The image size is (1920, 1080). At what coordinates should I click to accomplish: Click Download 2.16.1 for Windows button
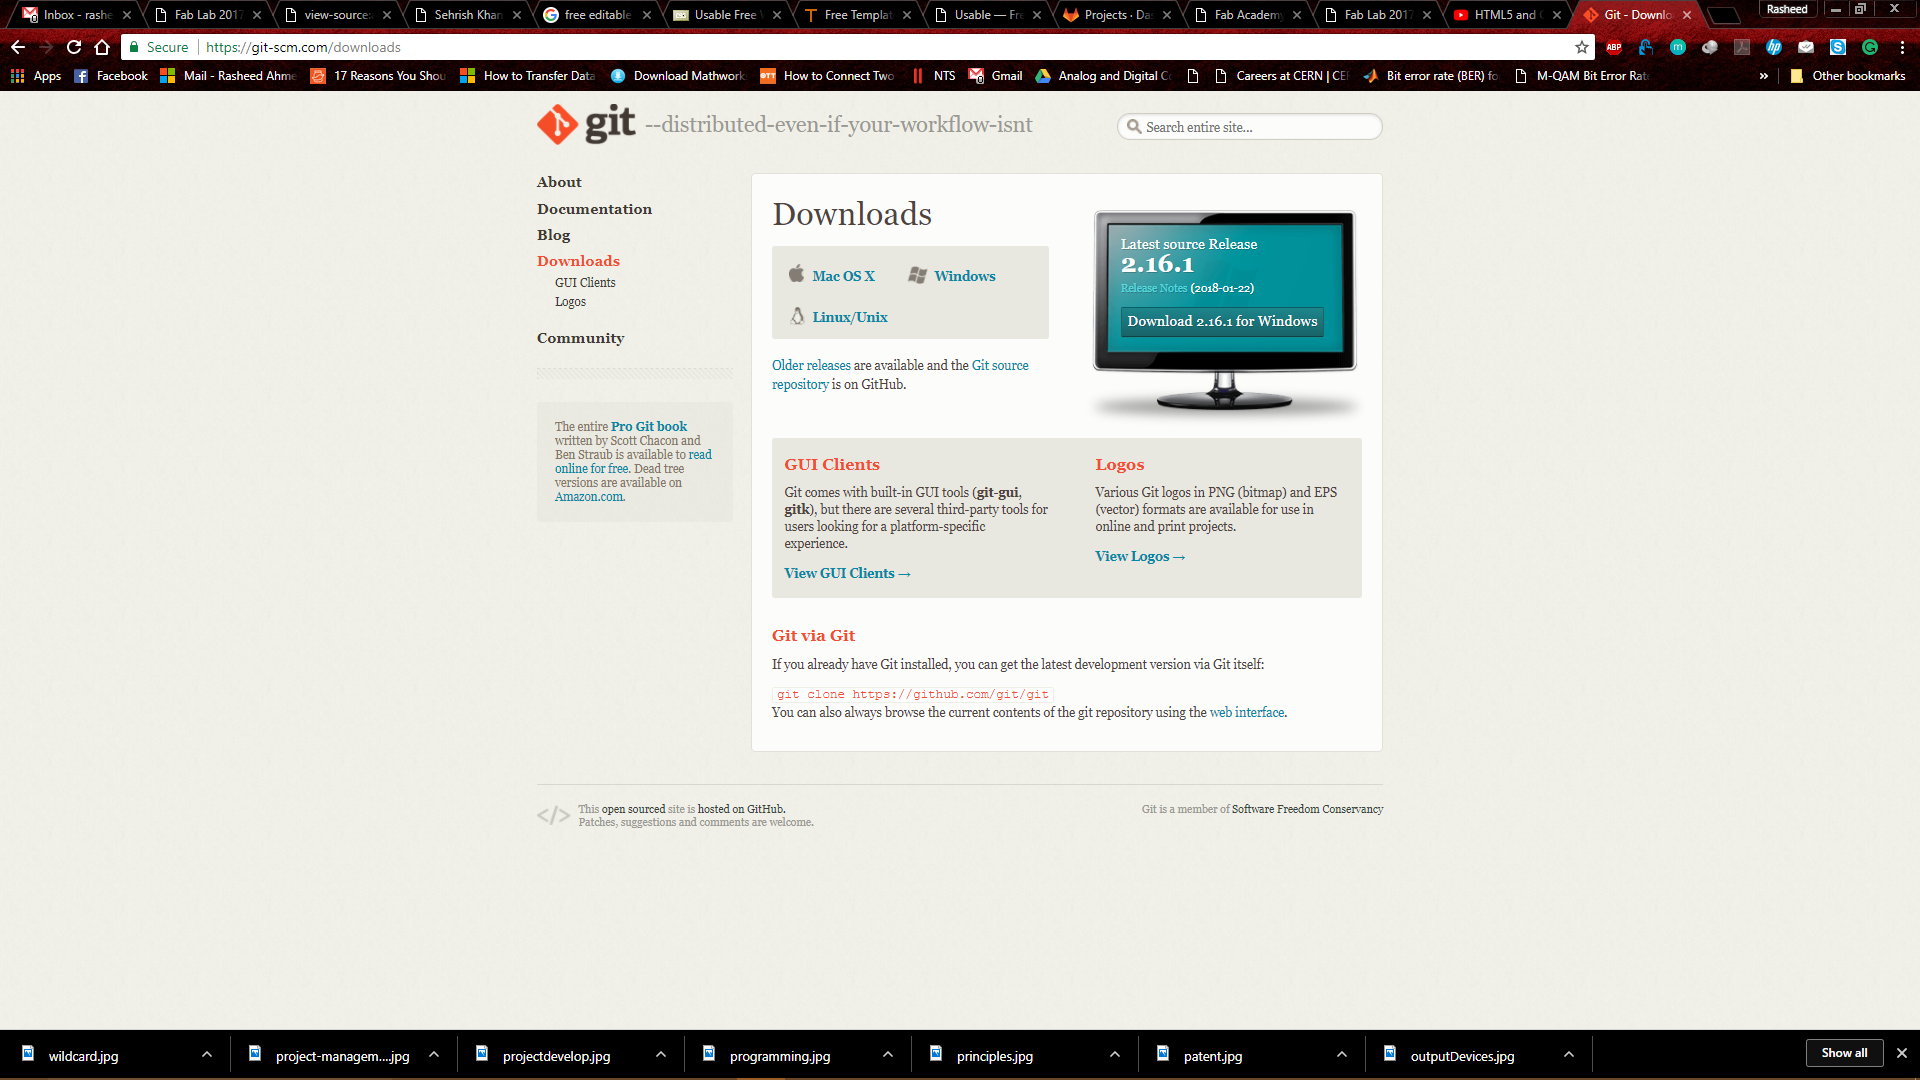pyautogui.click(x=1222, y=321)
